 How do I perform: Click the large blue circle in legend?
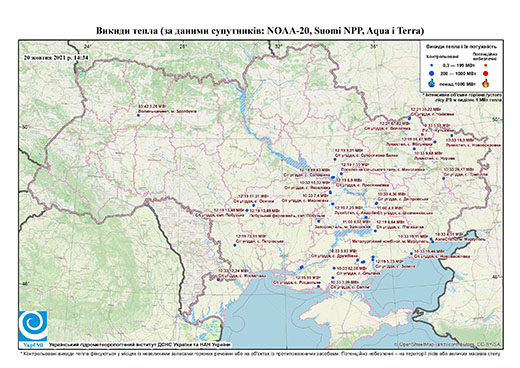(x=432, y=73)
